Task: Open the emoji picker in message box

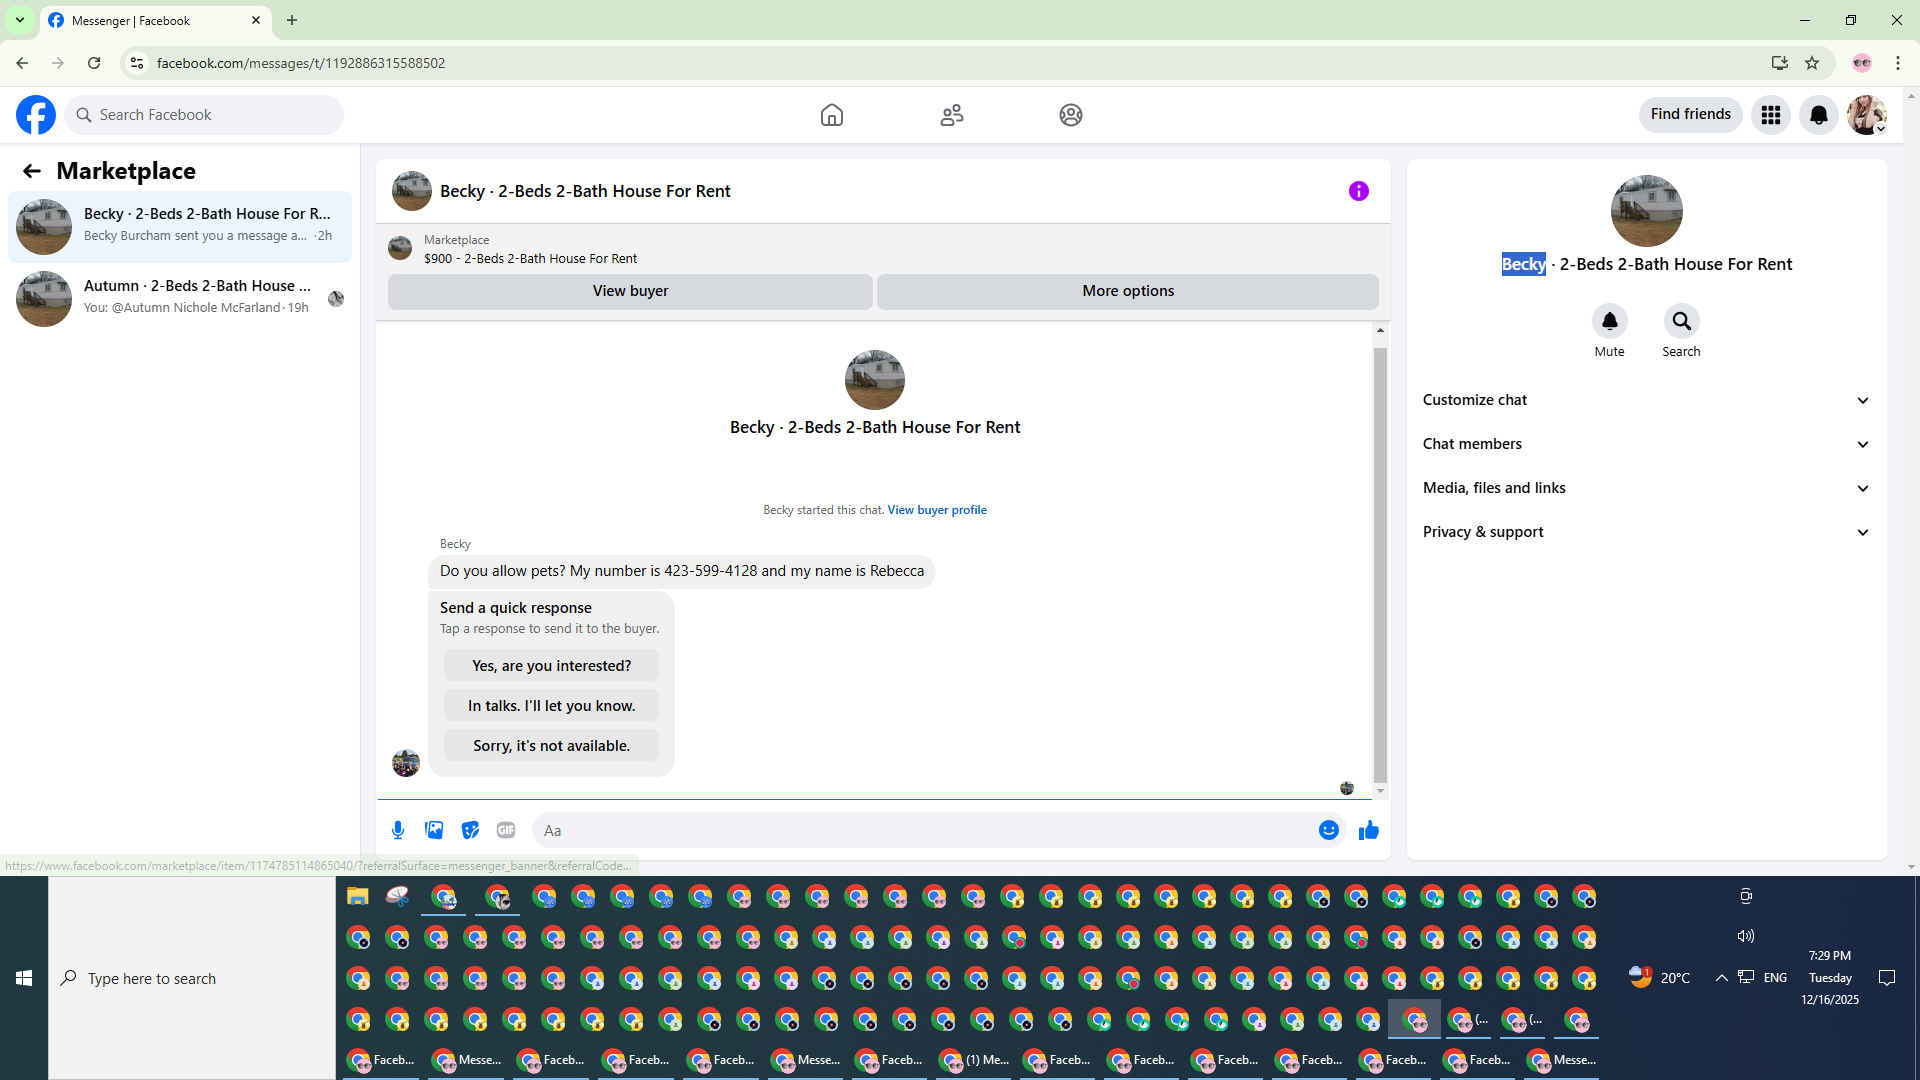Action: coord(1329,830)
